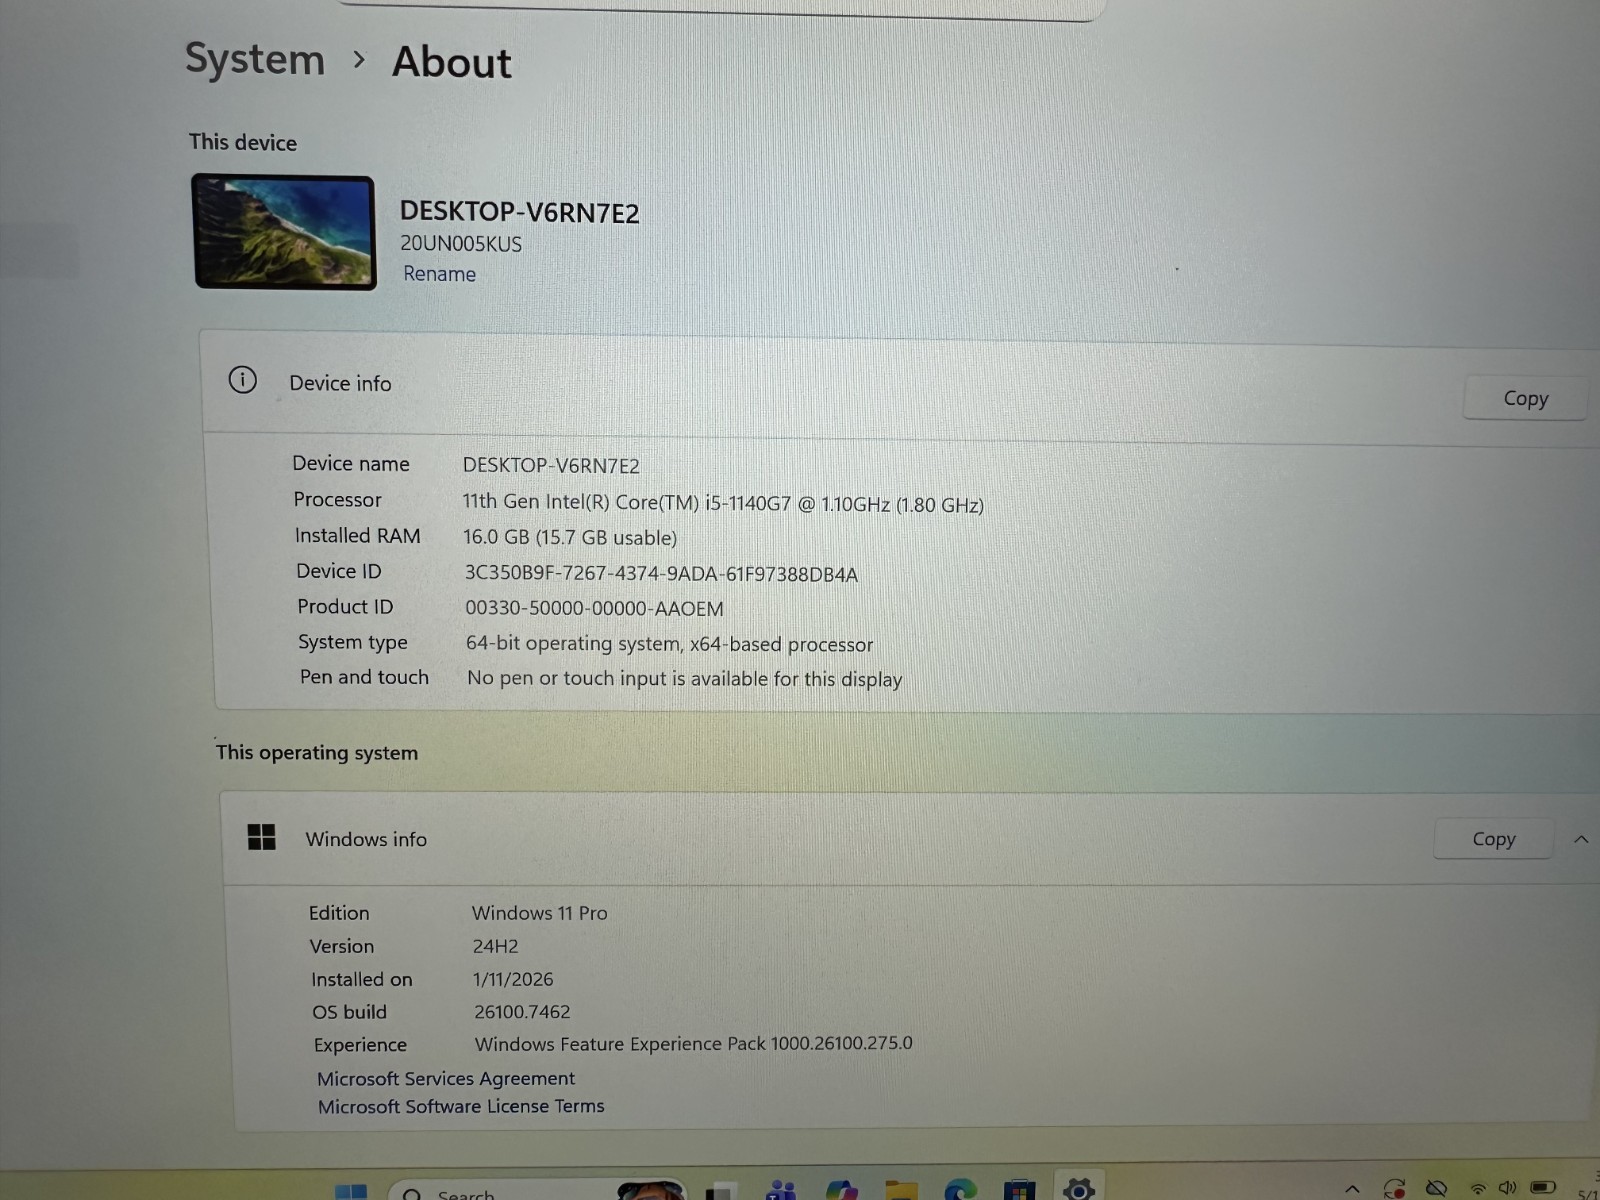Viewport: 1600px width, 1200px height.
Task: Copy the Windows info details
Action: pyautogui.click(x=1493, y=839)
